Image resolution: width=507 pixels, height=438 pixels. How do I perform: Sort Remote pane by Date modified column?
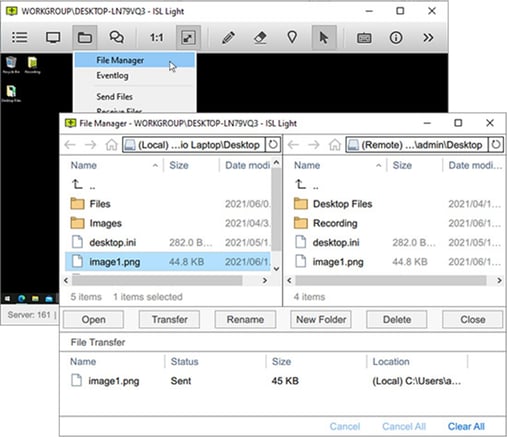[x=475, y=165]
